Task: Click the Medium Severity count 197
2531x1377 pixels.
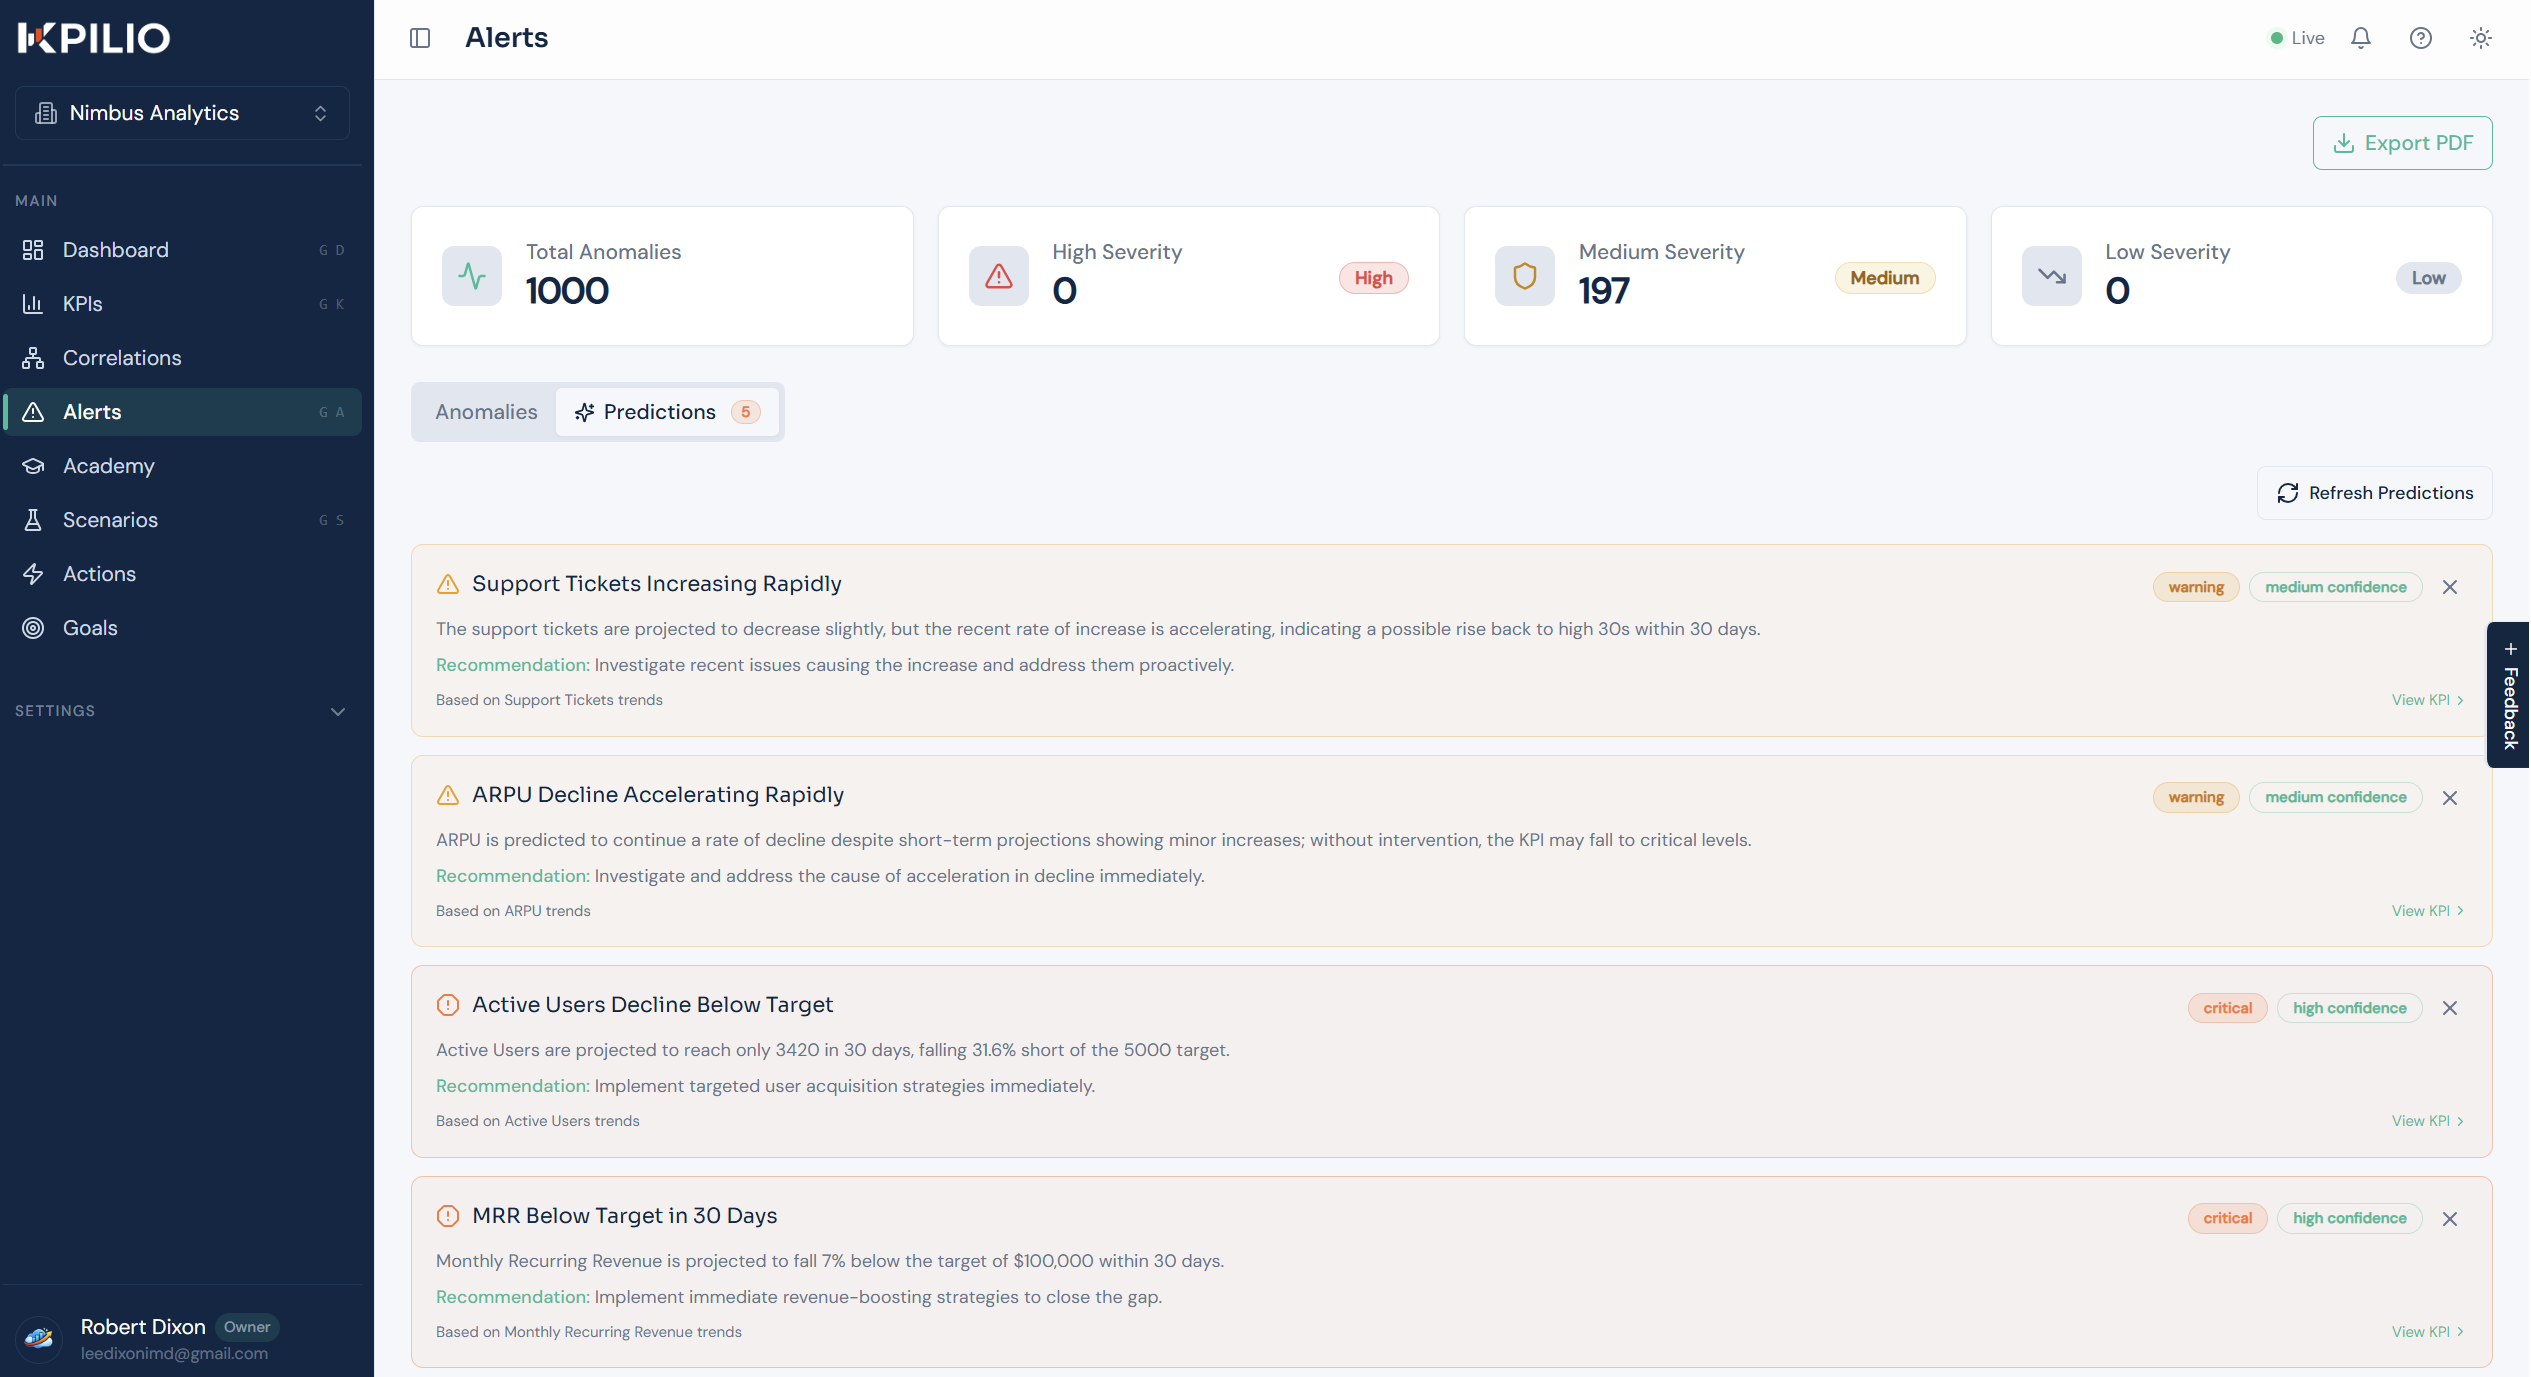Action: (1604, 291)
